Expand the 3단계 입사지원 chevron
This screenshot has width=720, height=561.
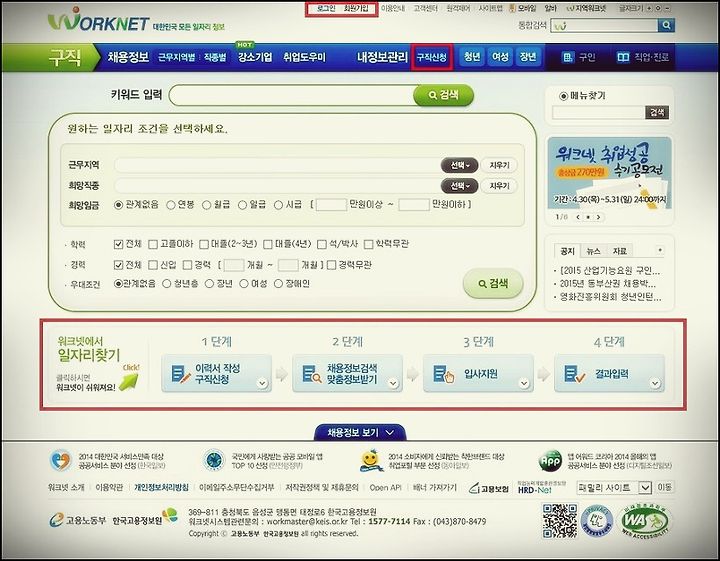(x=524, y=383)
